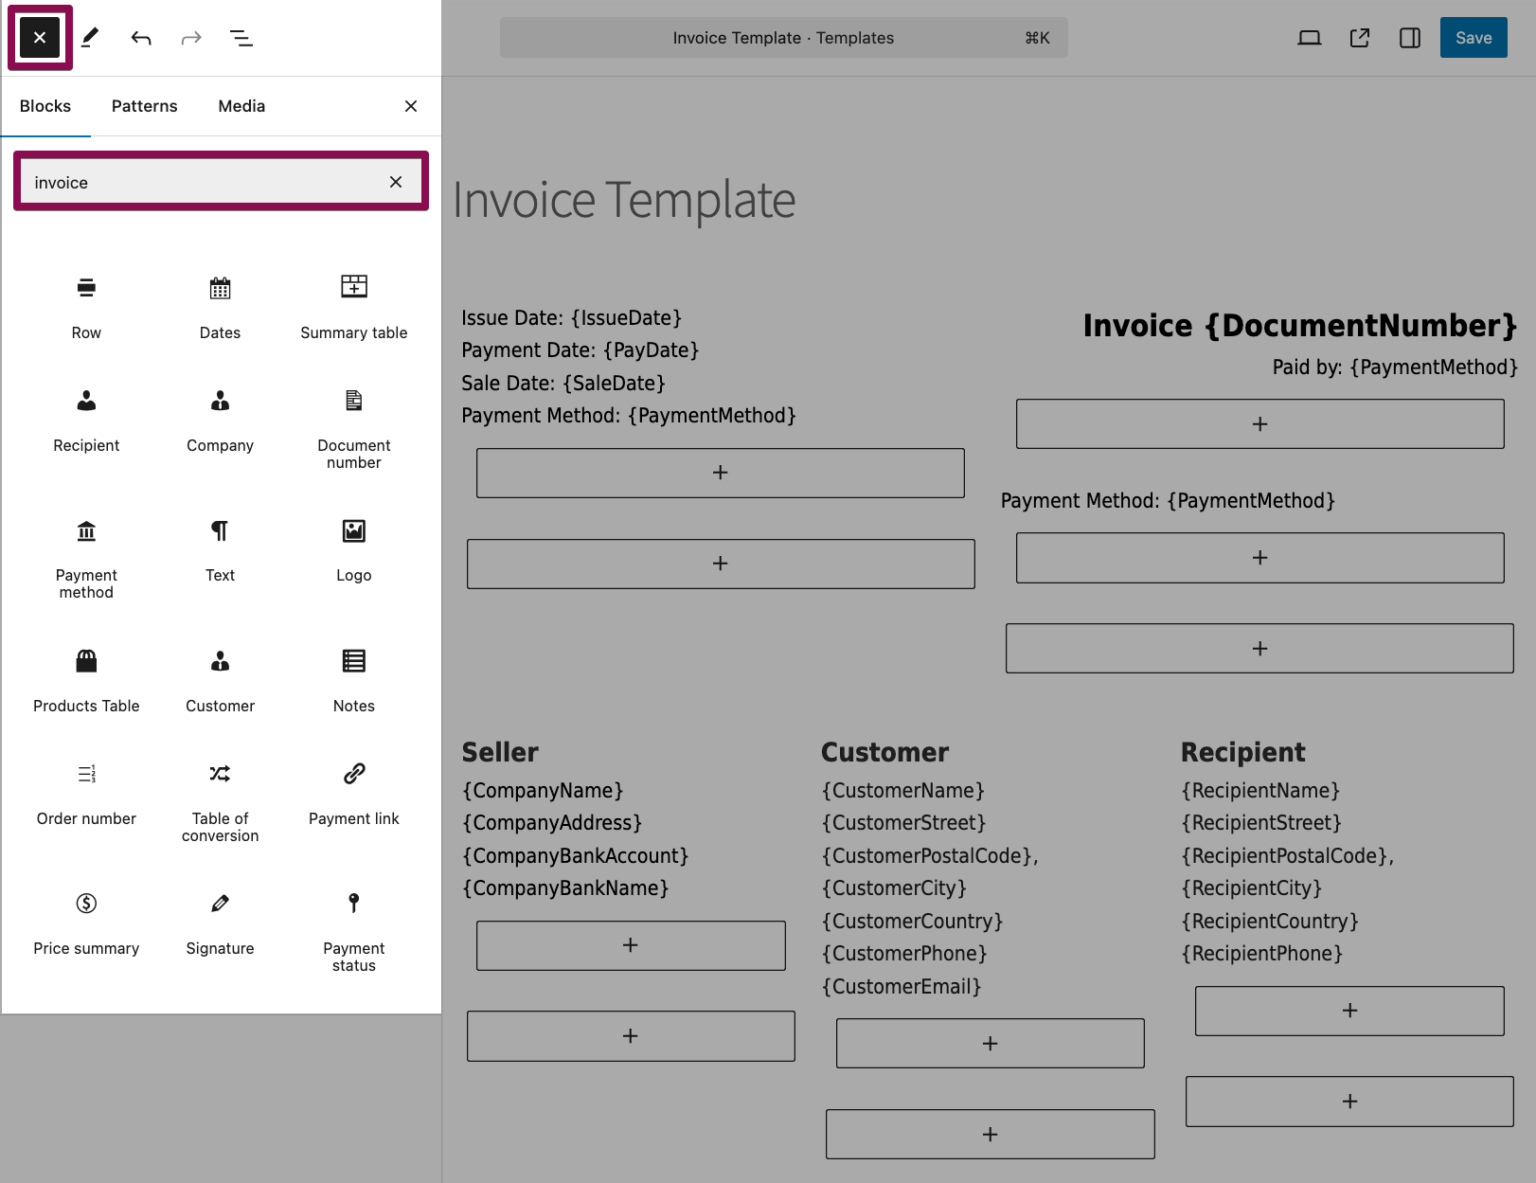The image size is (1536, 1183).
Task: Switch to the Patterns tab
Action: [x=144, y=105]
